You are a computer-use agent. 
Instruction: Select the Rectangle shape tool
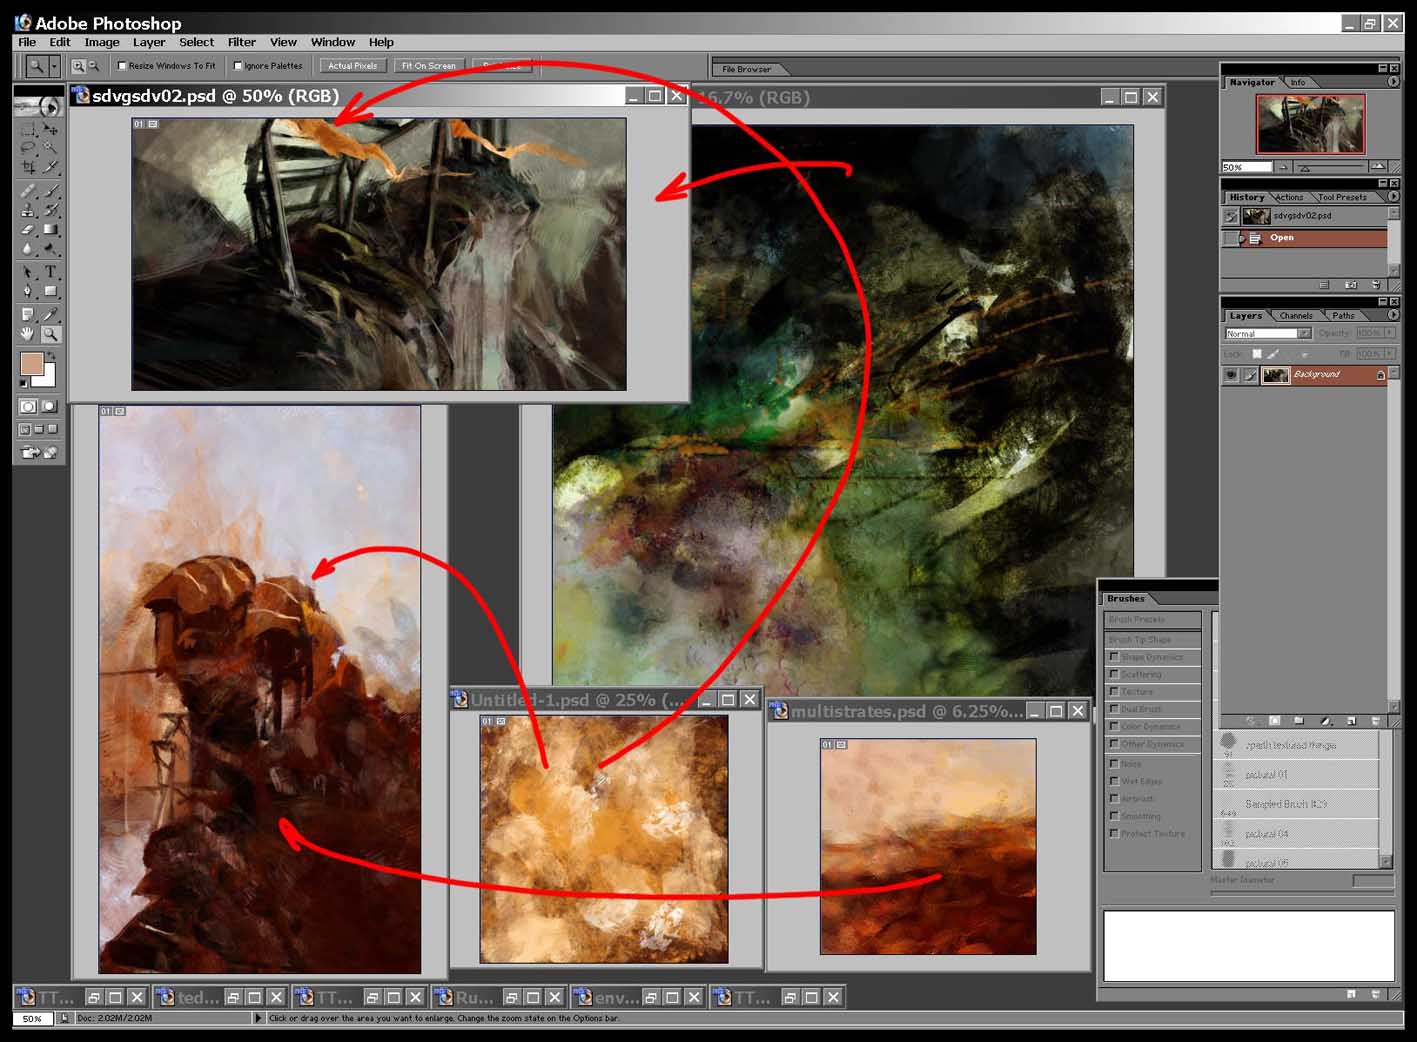[51, 291]
